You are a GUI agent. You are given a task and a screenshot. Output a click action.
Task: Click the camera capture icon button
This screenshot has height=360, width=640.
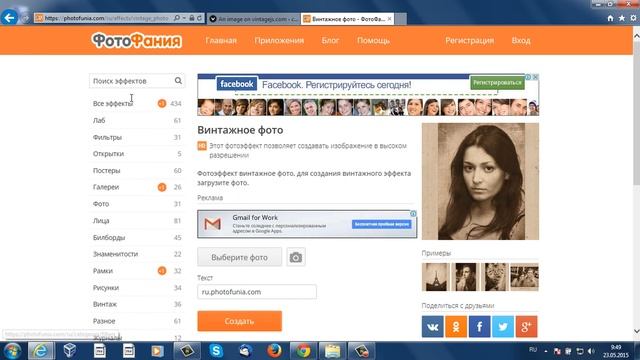pyautogui.click(x=296, y=257)
